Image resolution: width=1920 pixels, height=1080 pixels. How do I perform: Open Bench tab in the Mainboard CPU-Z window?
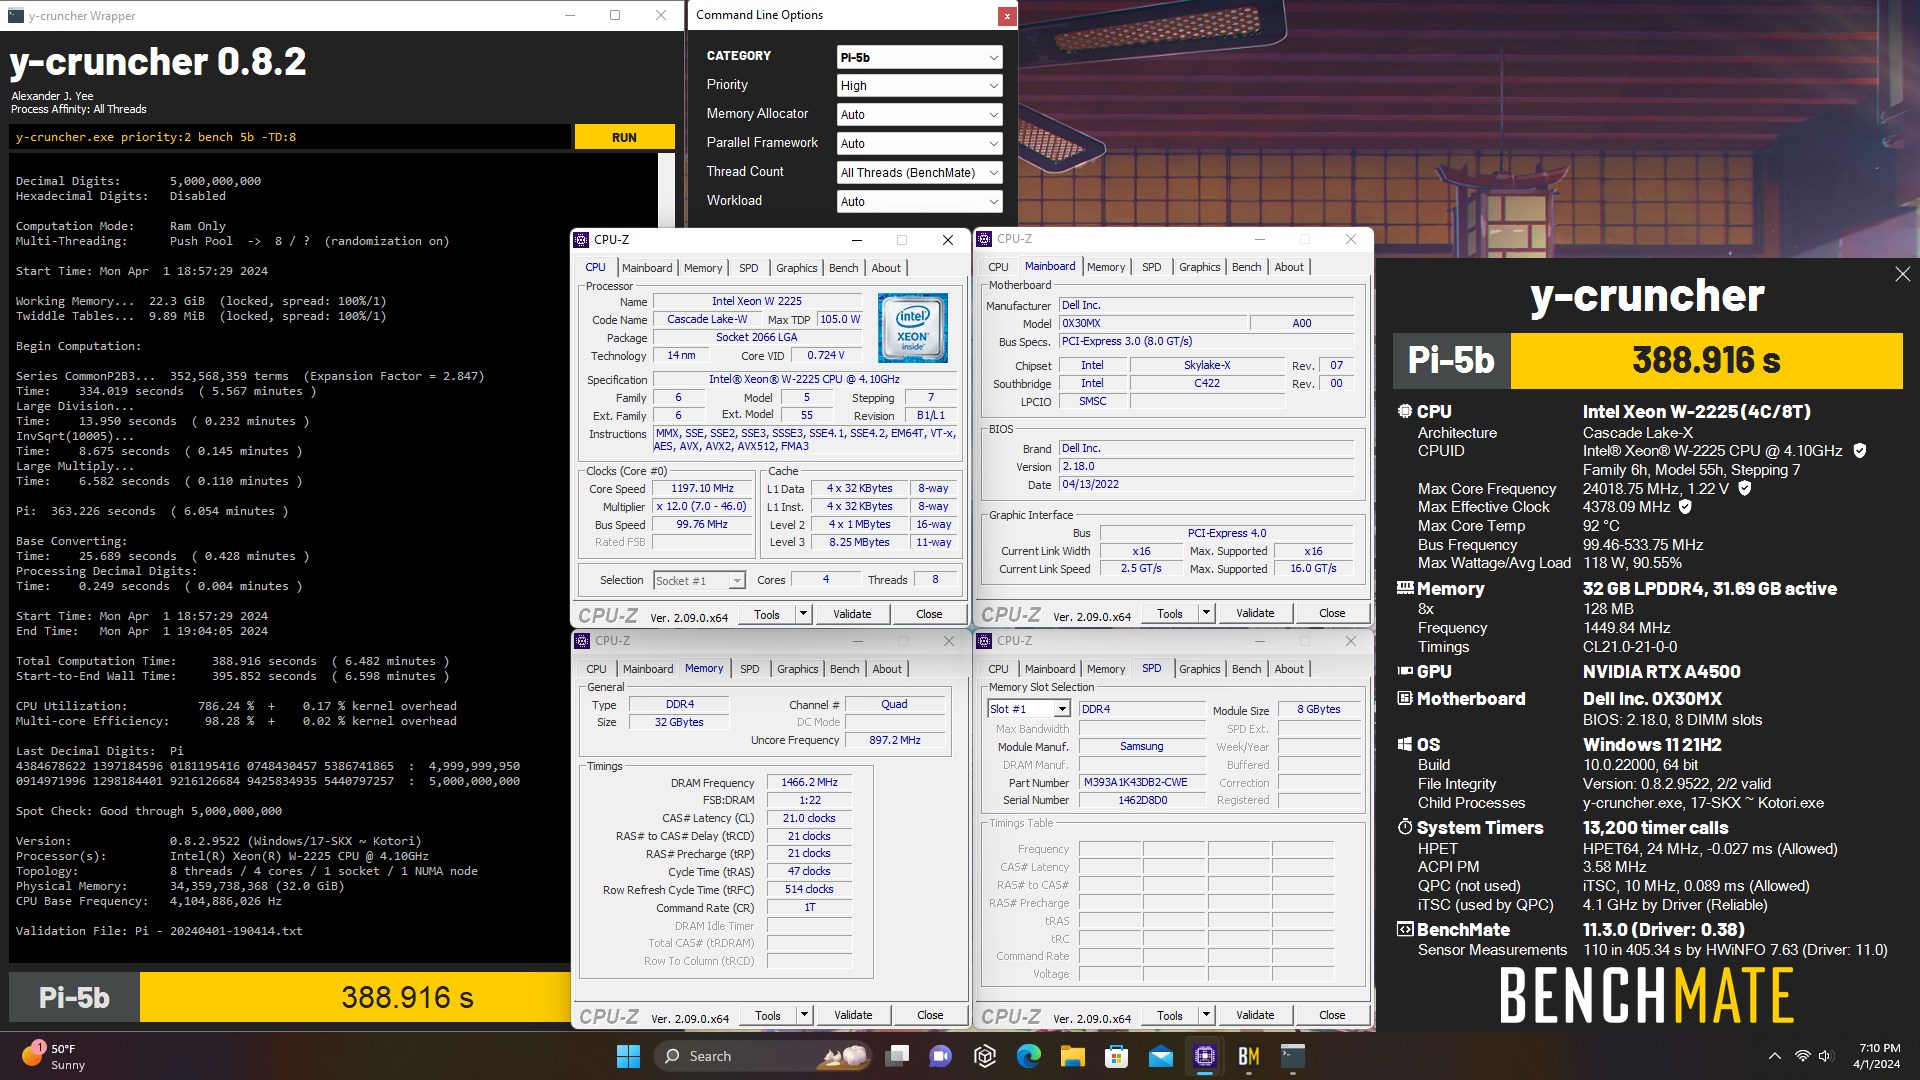point(1246,267)
